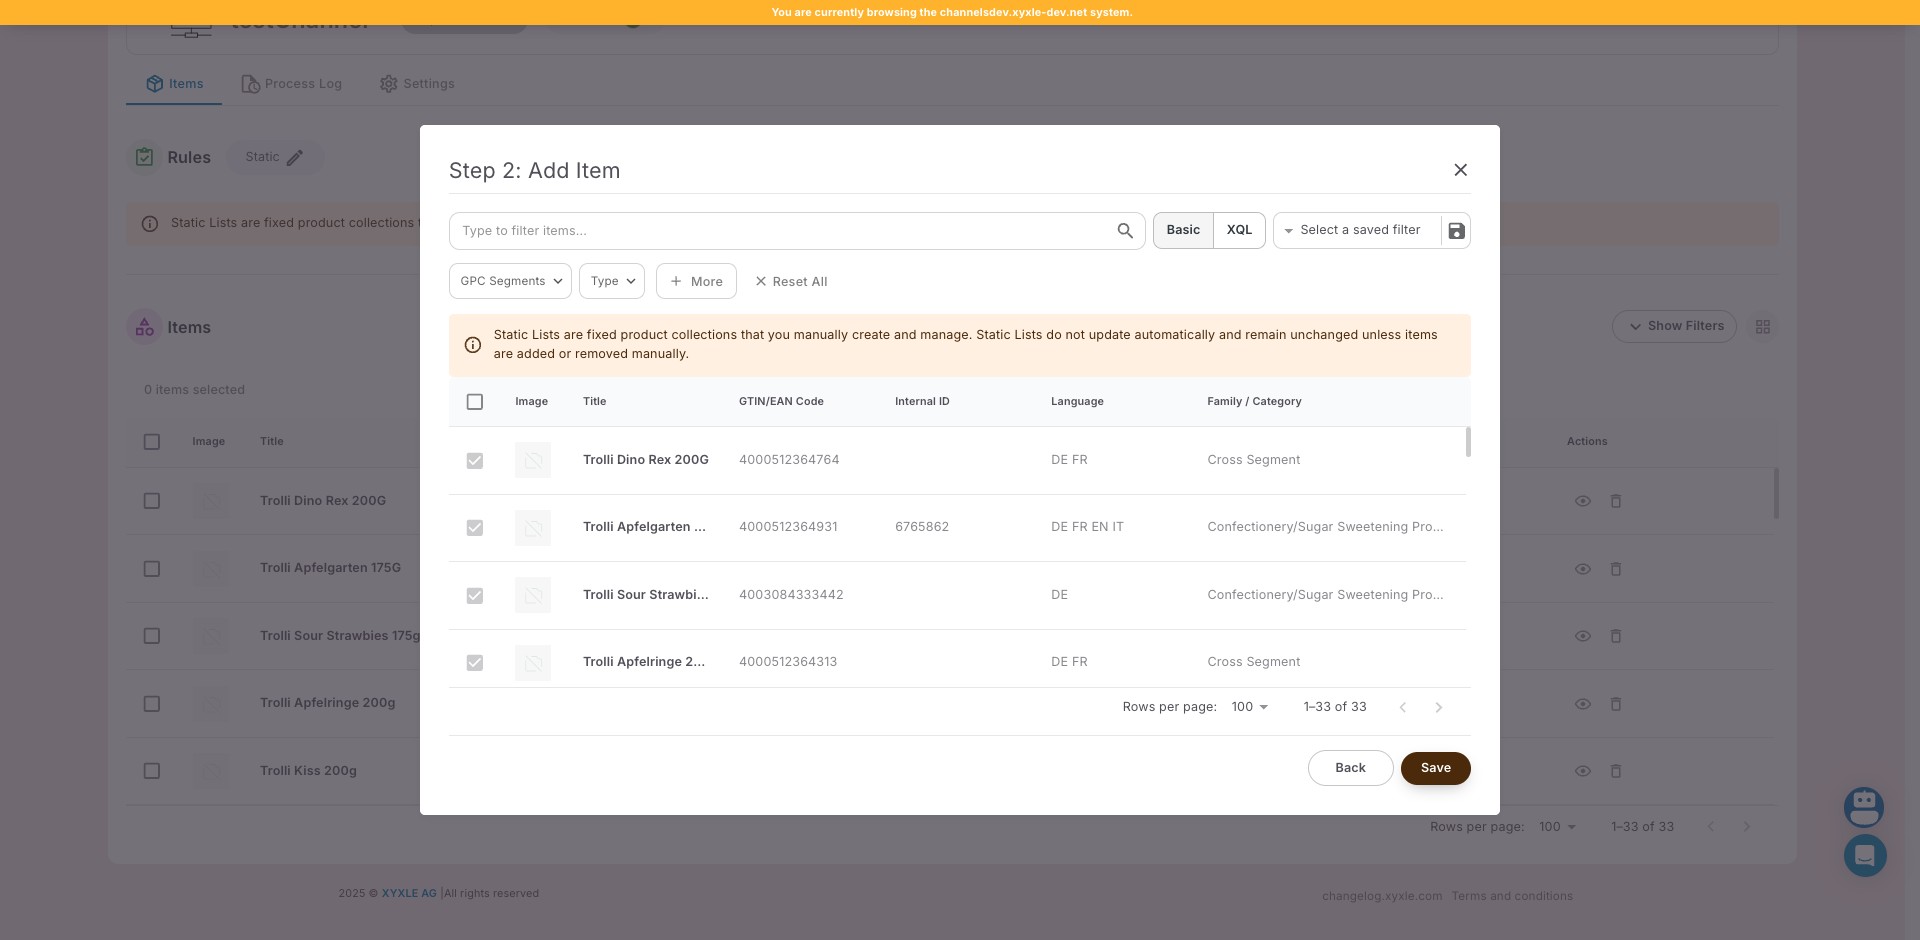Open the Select a saved filter dropdown
Screen dimensions: 1920x940
pos(1356,231)
